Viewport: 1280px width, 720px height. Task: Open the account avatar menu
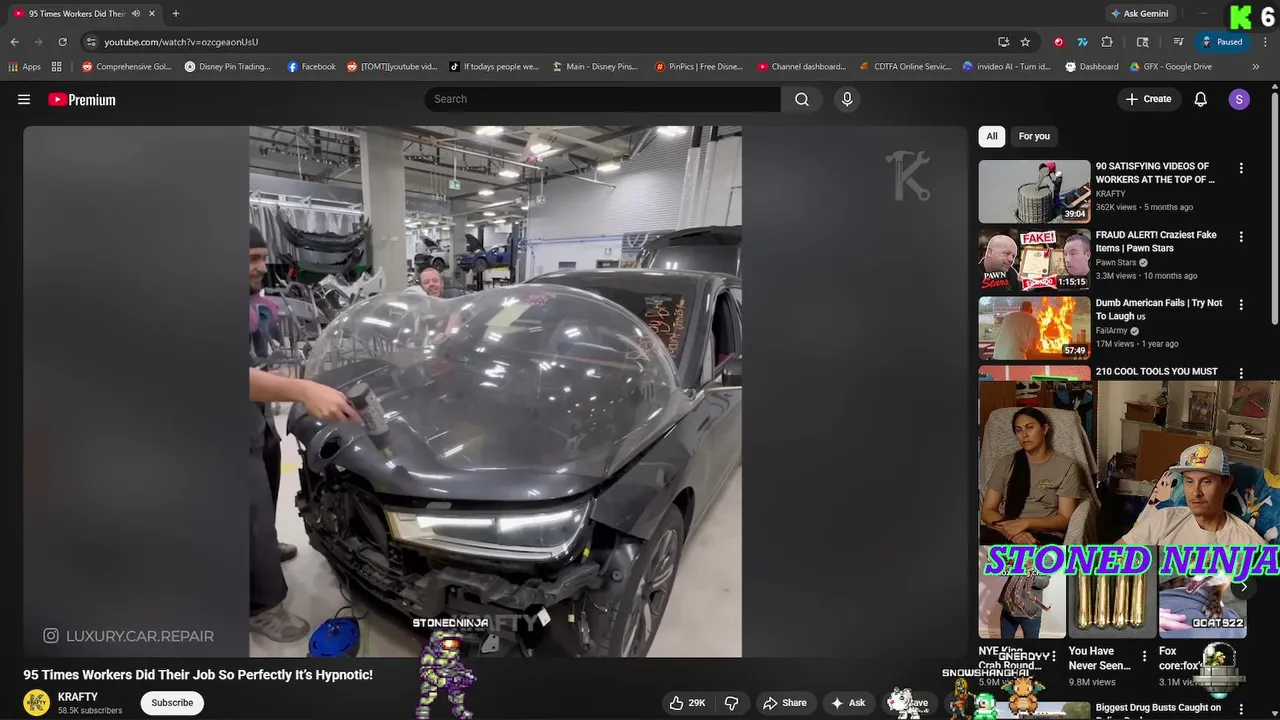1239,99
